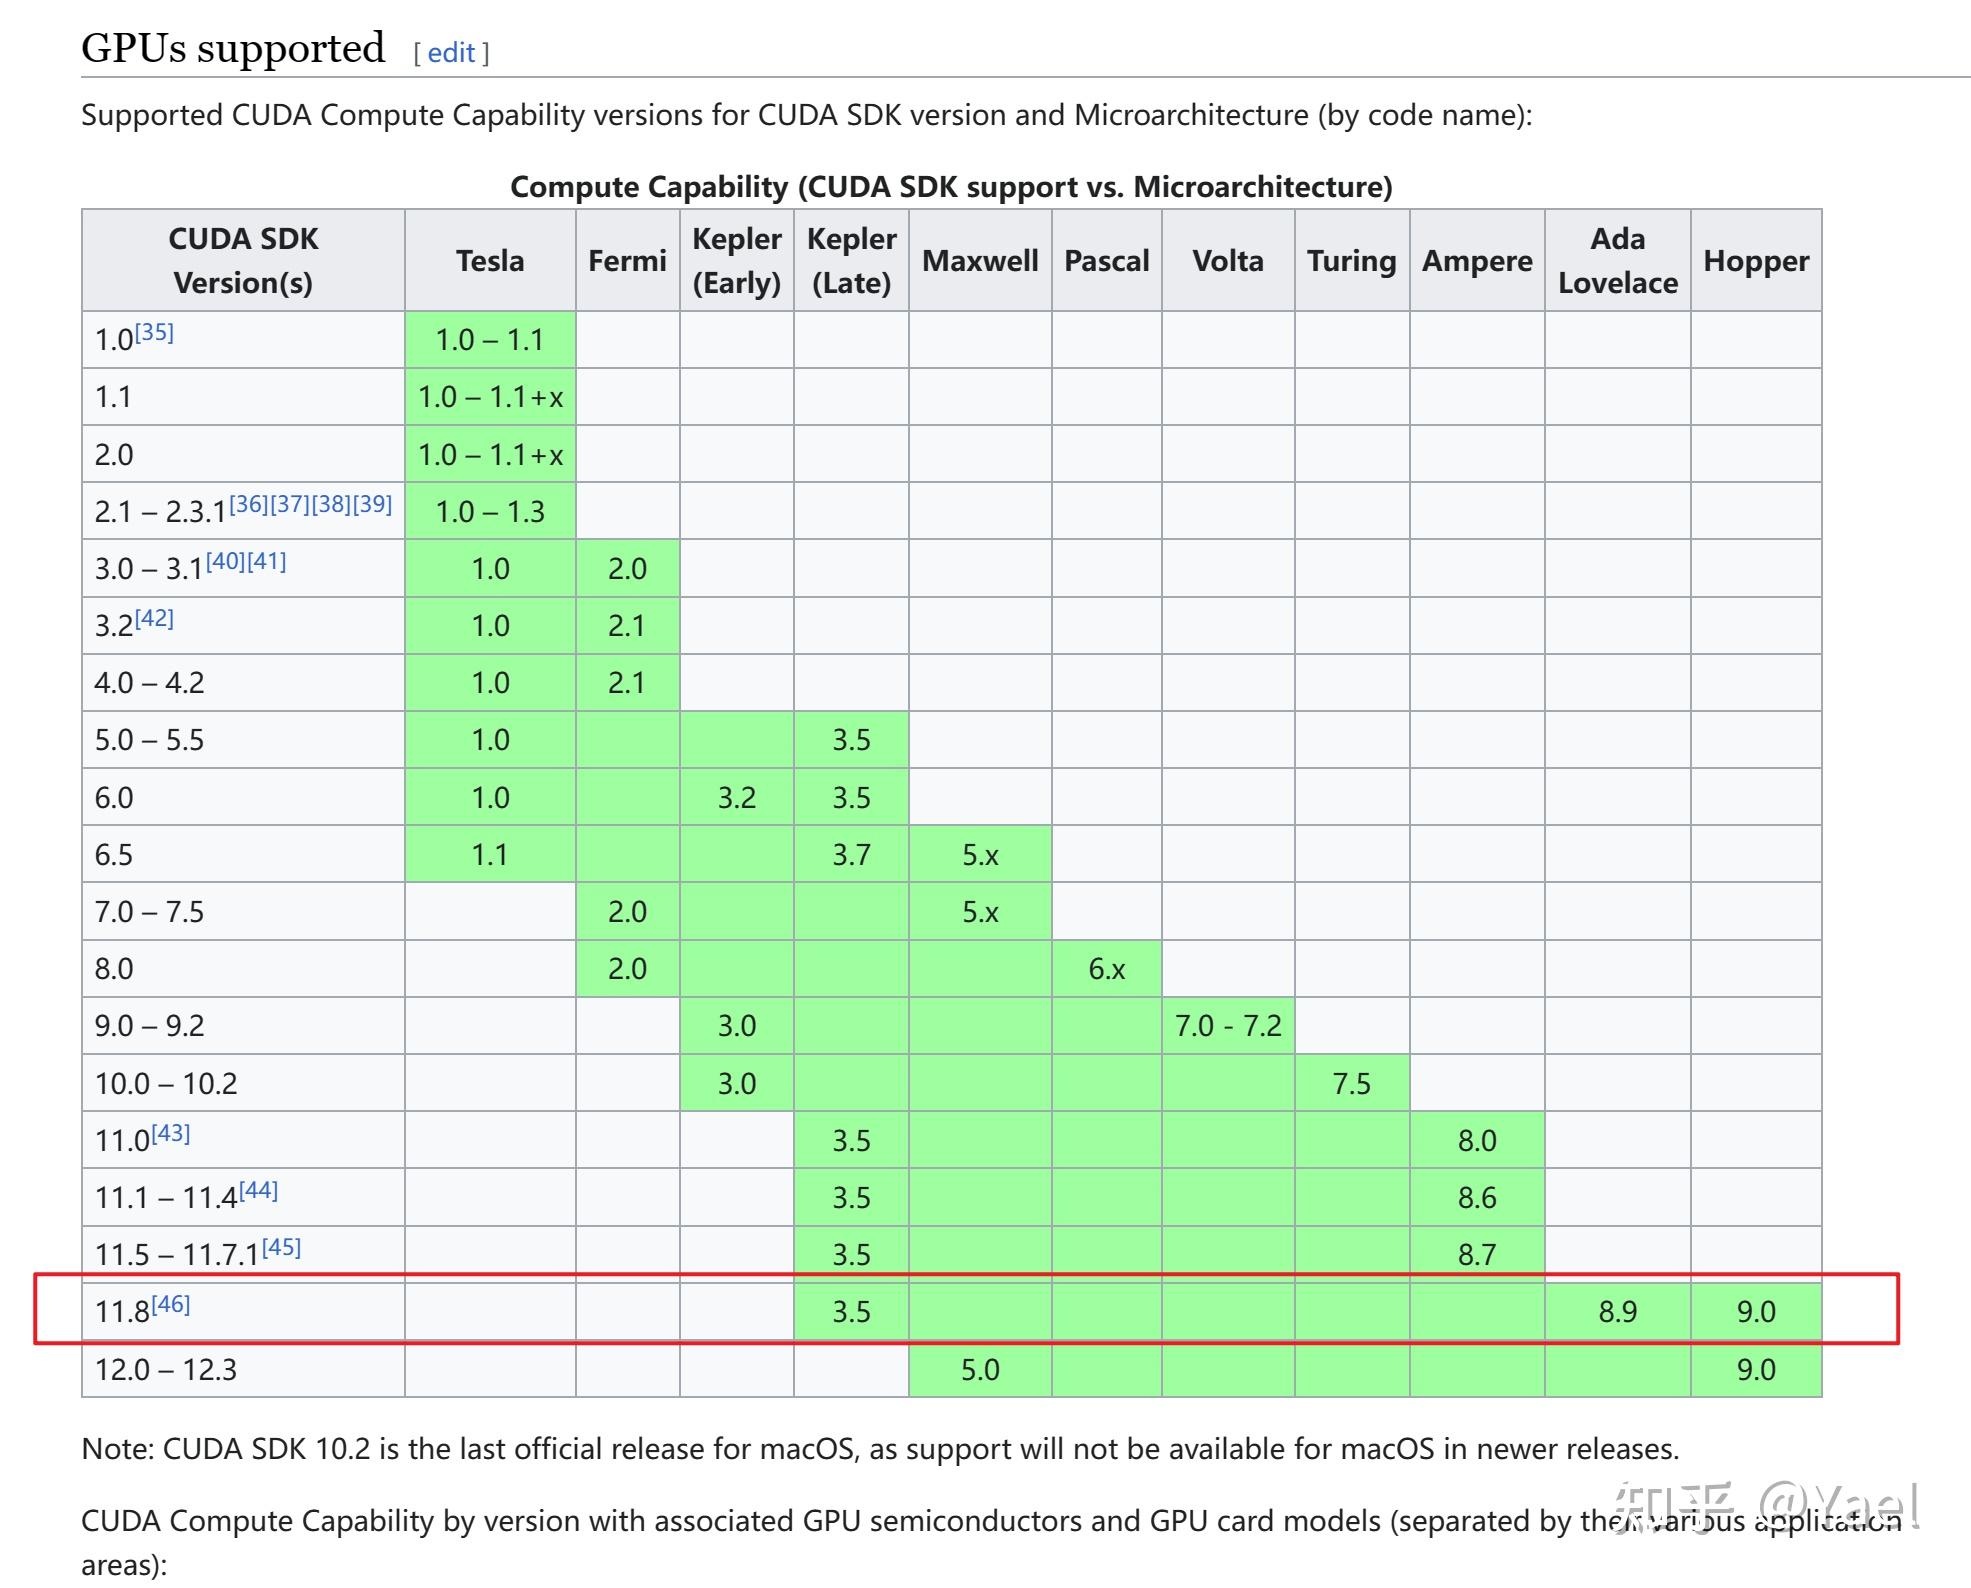Open footnote [43] beside version 11.0

[x=170, y=1133]
